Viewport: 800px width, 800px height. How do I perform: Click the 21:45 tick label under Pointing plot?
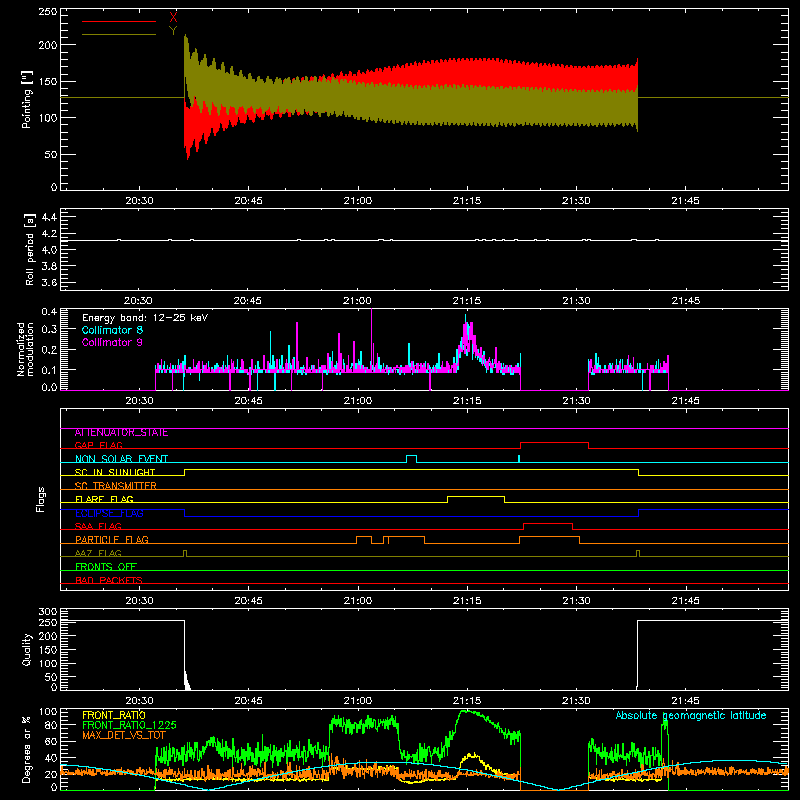[x=685, y=201]
